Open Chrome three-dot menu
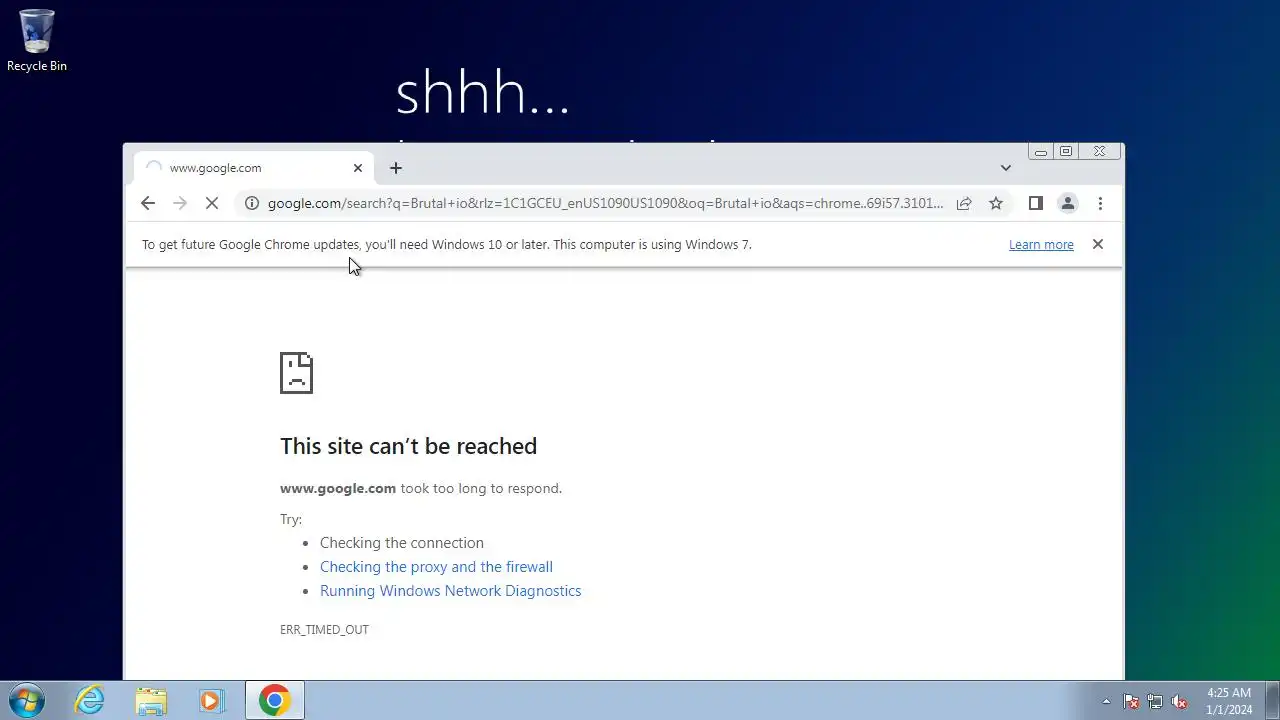1280x720 pixels. click(x=1100, y=203)
